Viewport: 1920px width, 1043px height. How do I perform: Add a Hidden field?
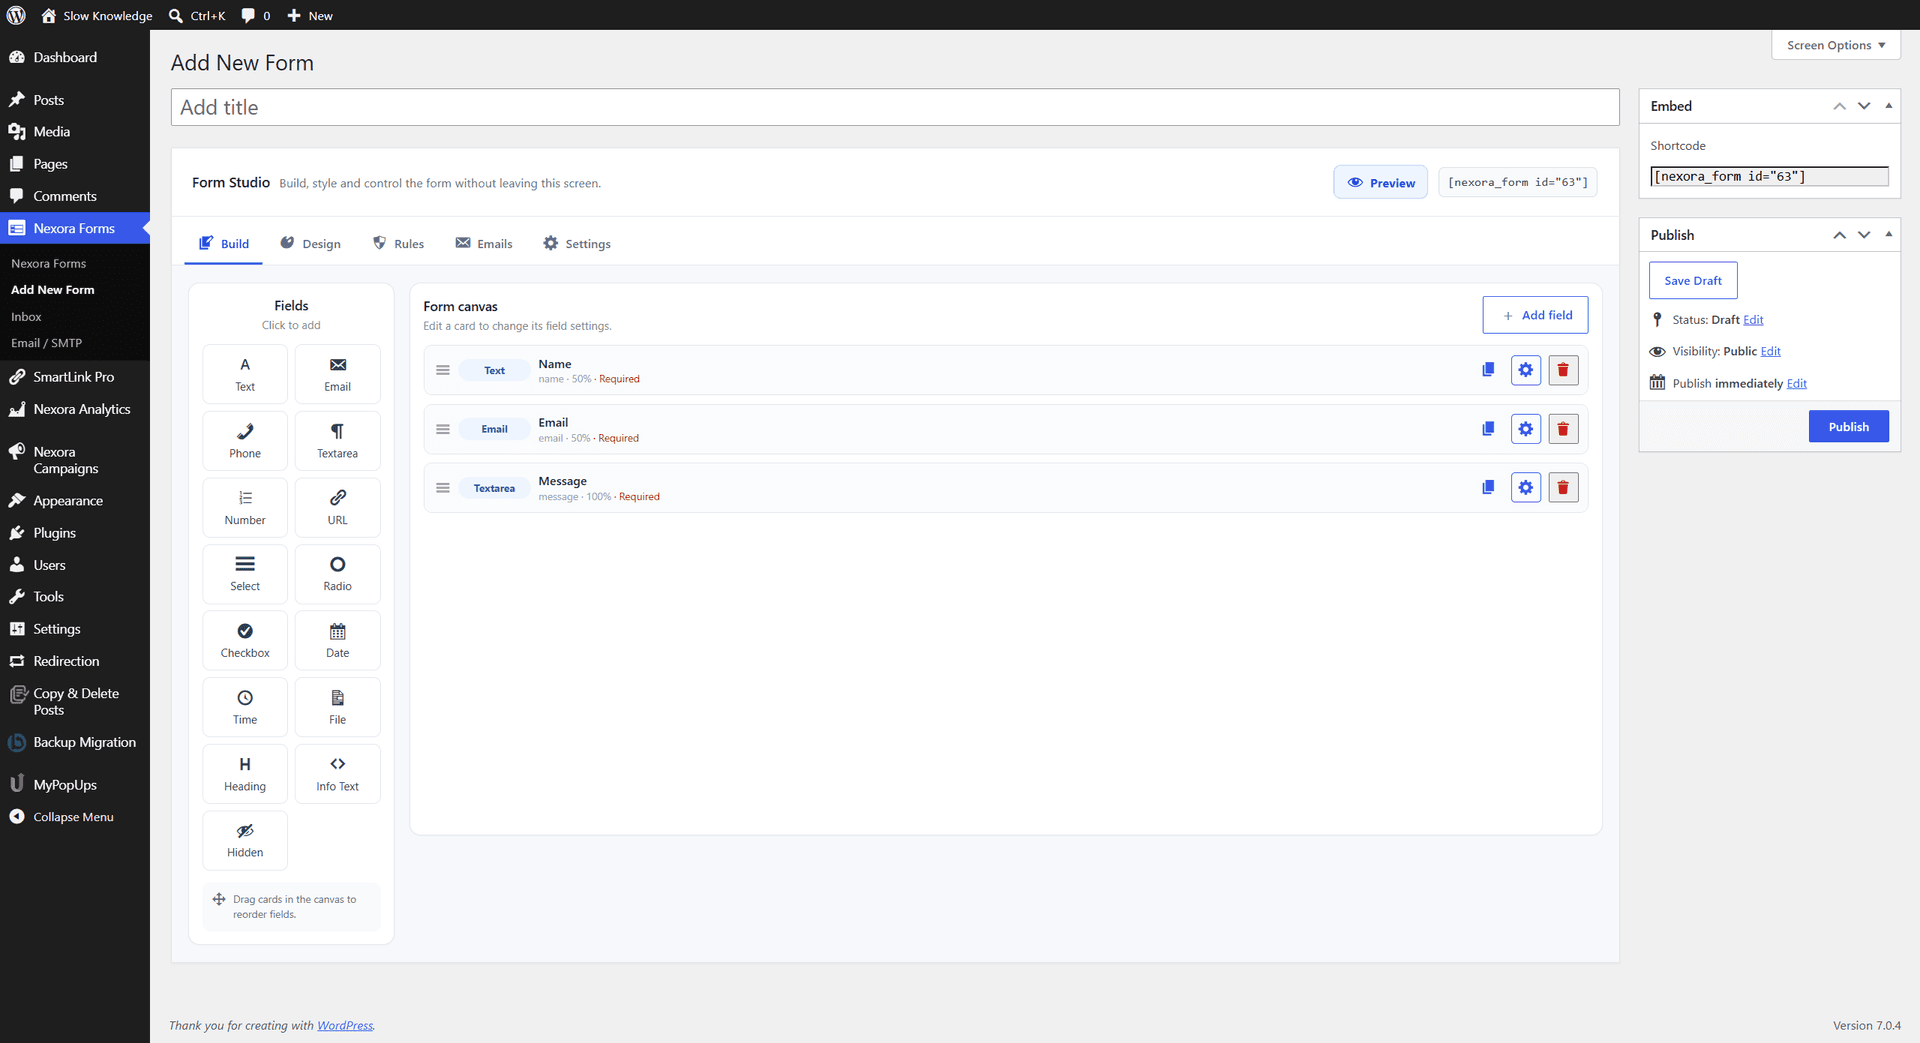click(x=245, y=841)
